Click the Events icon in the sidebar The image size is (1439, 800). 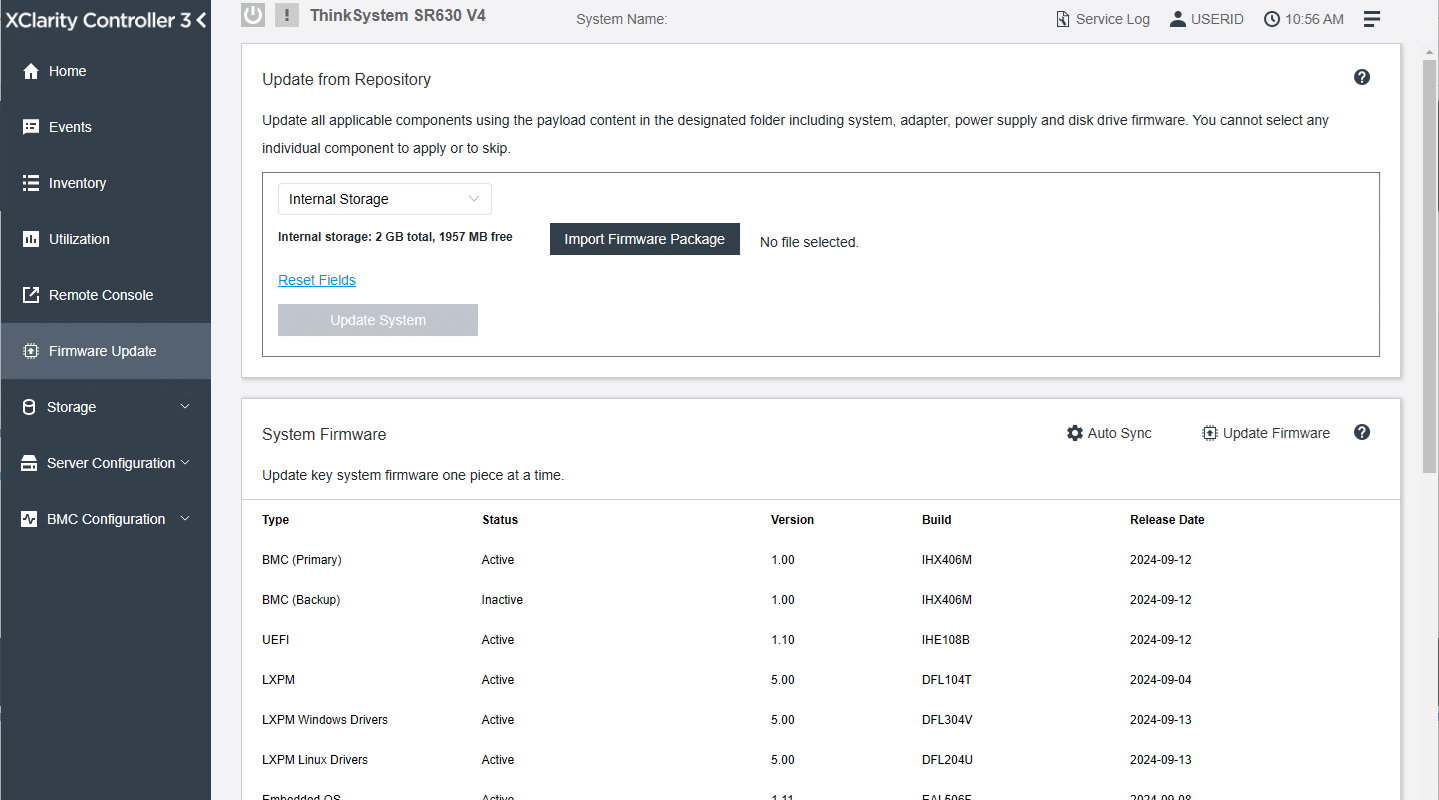(x=31, y=127)
